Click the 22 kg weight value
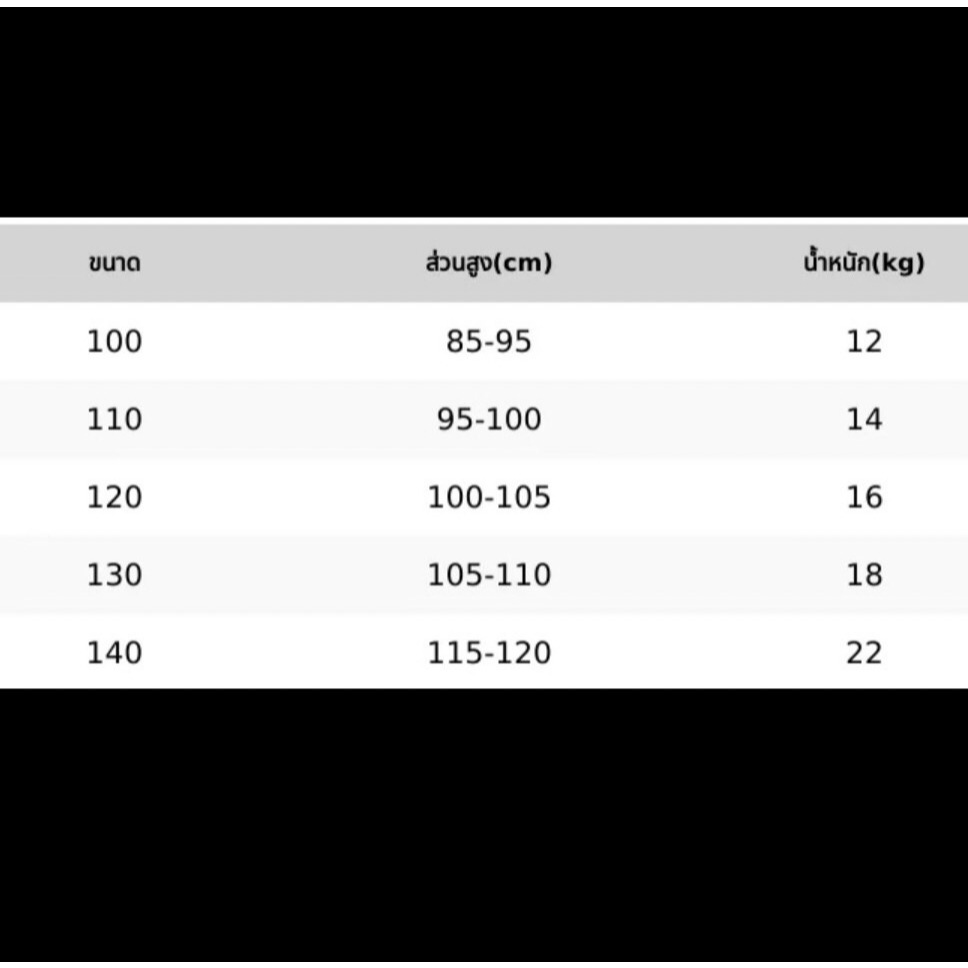Image resolution: width=968 pixels, height=968 pixels. pyautogui.click(x=865, y=653)
